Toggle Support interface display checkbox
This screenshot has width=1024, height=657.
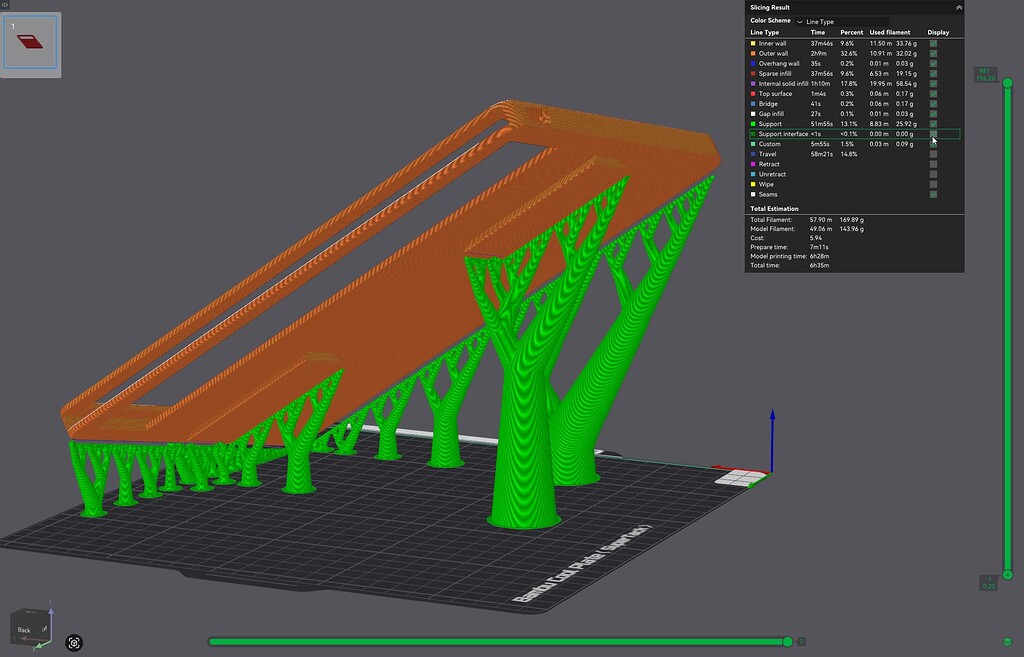933,134
